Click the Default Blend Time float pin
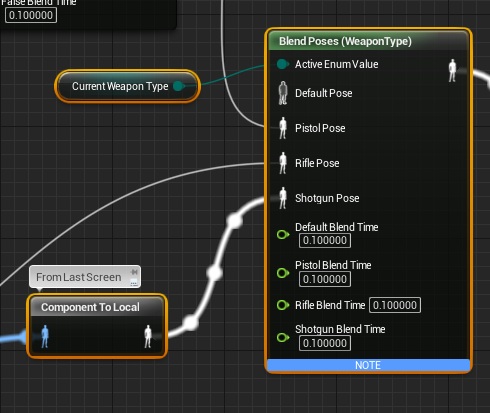The height and width of the screenshot is (413, 490). (283, 235)
